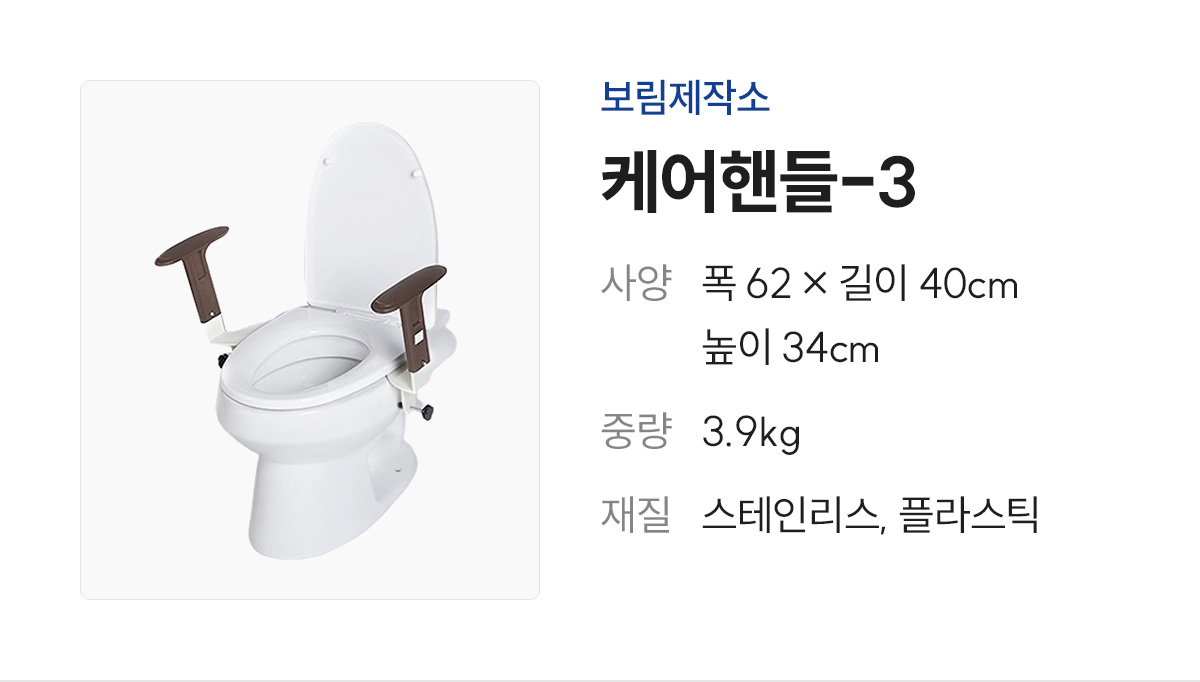Click the 재질 label
The width and height of the screenshot is (1200, 682).
click(x=635, y=516)
